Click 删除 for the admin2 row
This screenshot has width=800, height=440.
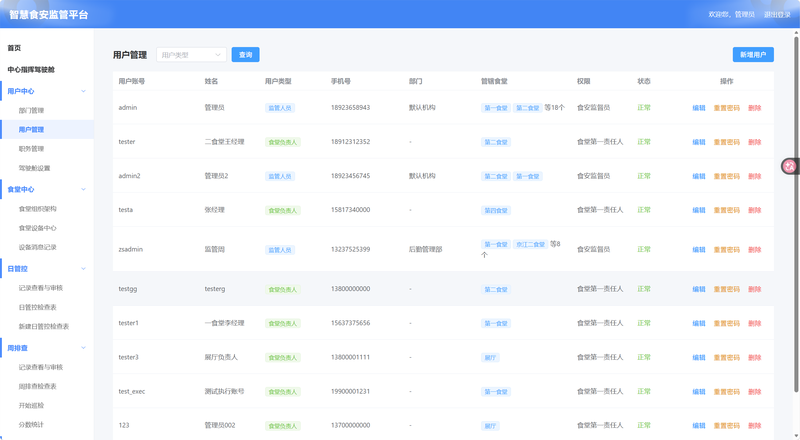point(755,176)
